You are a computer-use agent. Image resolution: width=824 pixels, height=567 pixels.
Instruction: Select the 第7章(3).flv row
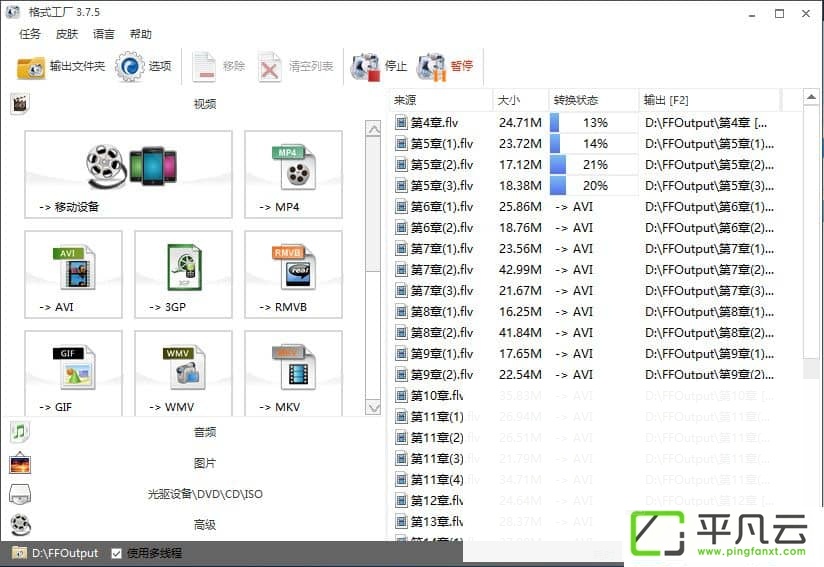584,291
